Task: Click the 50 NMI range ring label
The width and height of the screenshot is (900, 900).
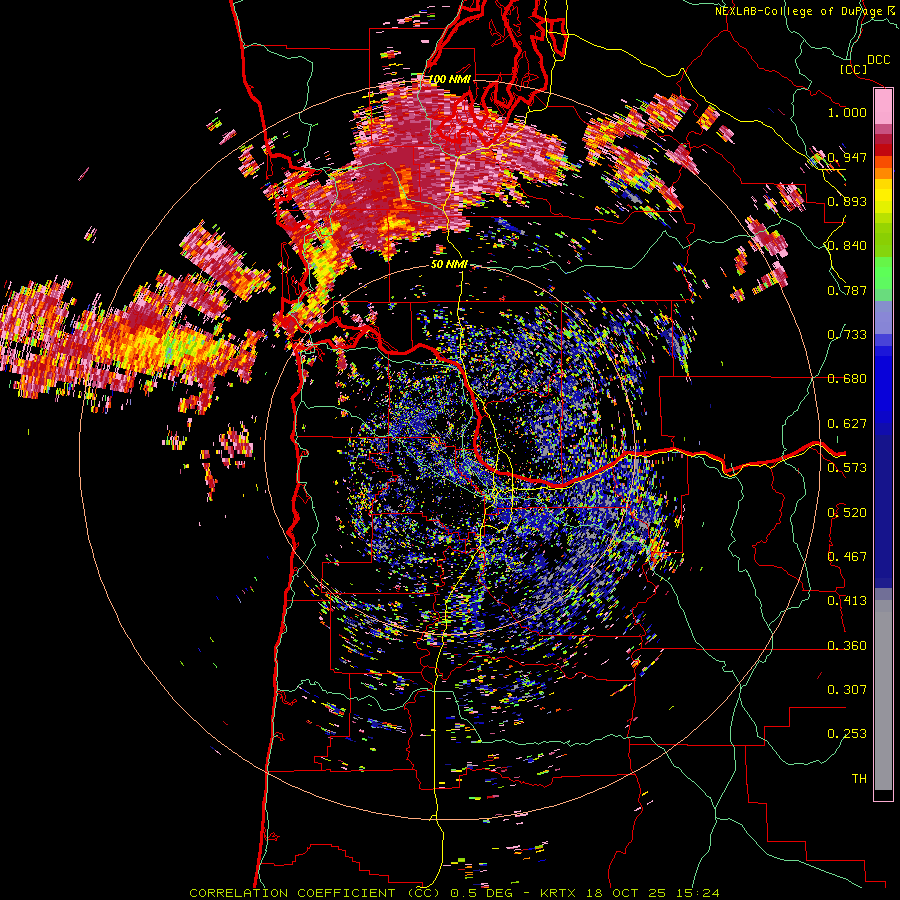Action: pyautogui.click(x=449, y=265)
